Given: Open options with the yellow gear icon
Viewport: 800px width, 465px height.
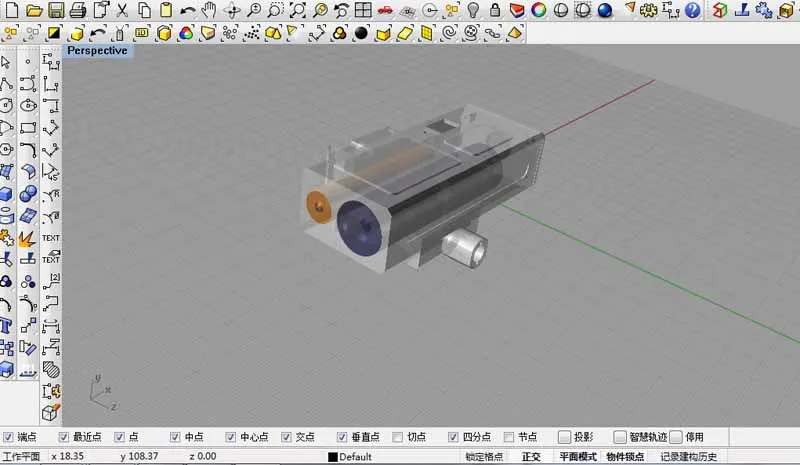Looking at the screenshot, I should 648,10.
